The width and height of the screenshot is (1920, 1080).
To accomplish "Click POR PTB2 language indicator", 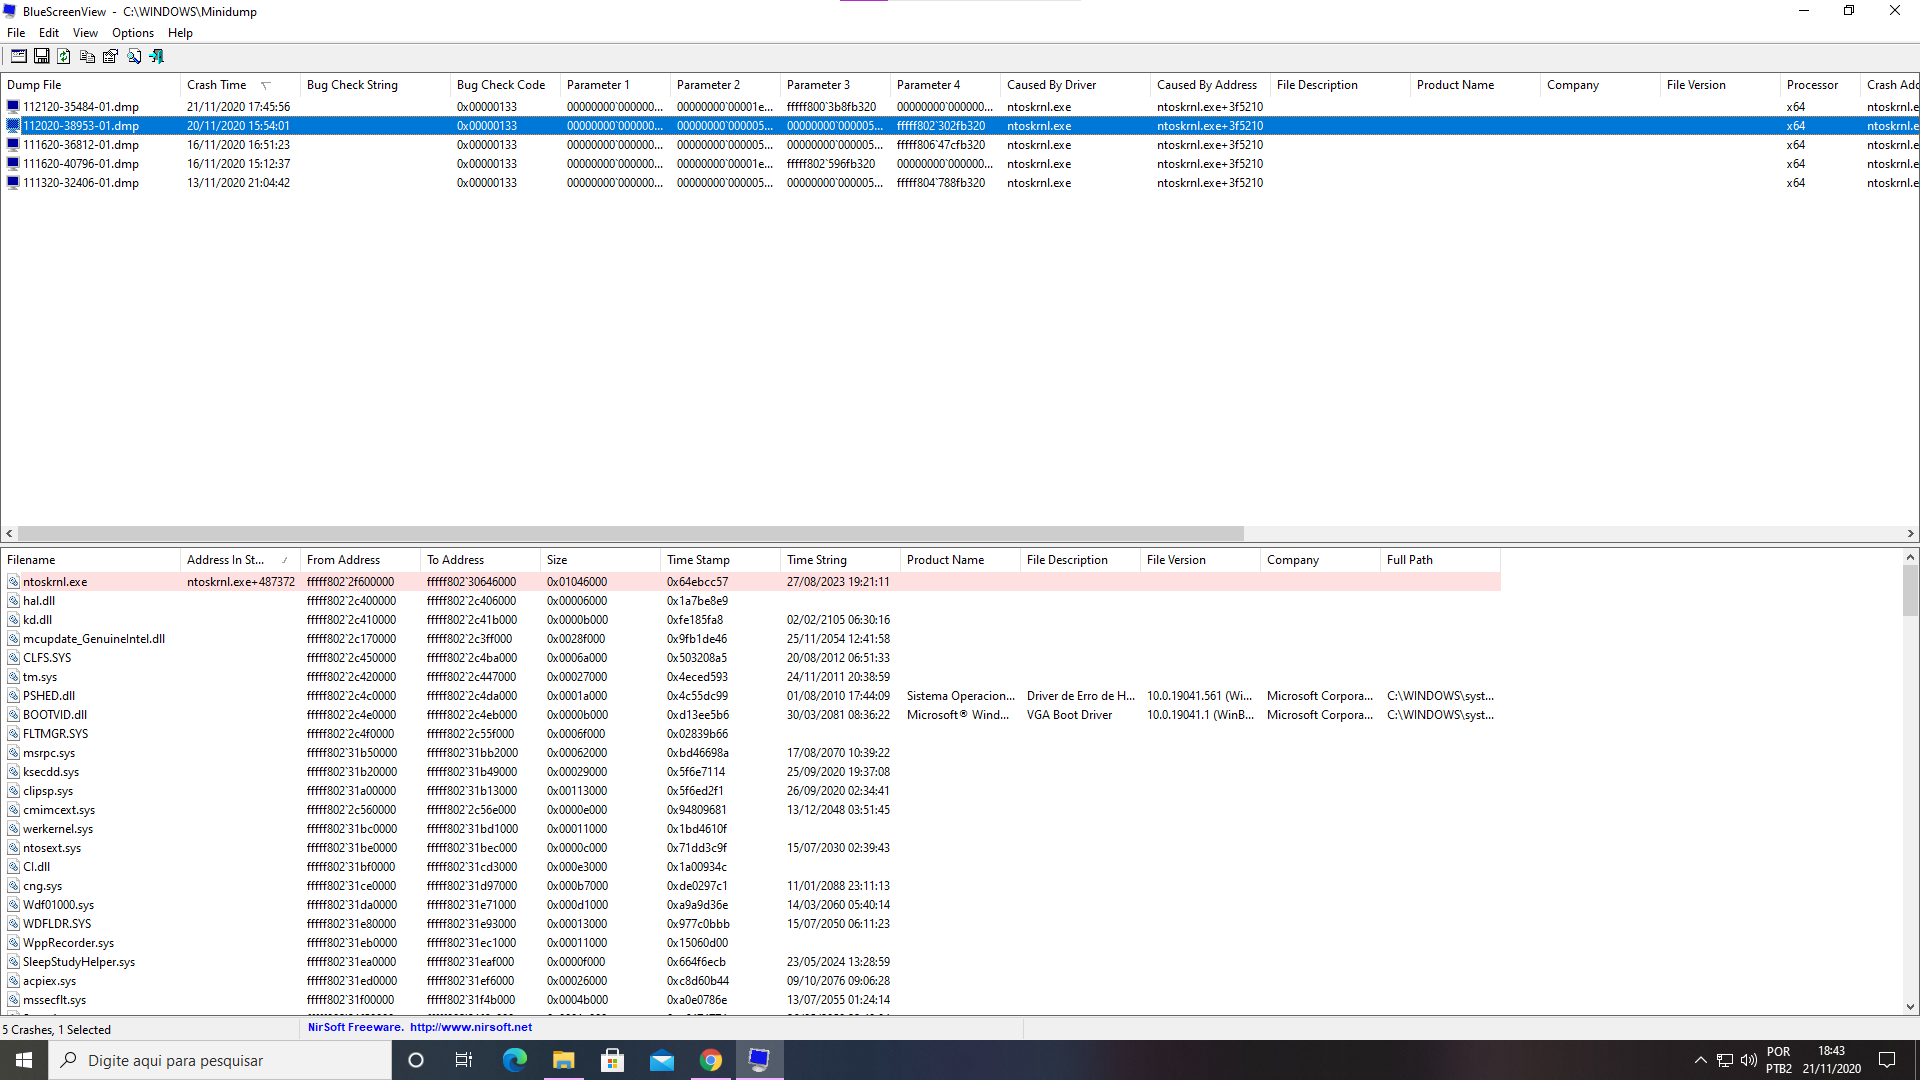I will (1778, 1060).
